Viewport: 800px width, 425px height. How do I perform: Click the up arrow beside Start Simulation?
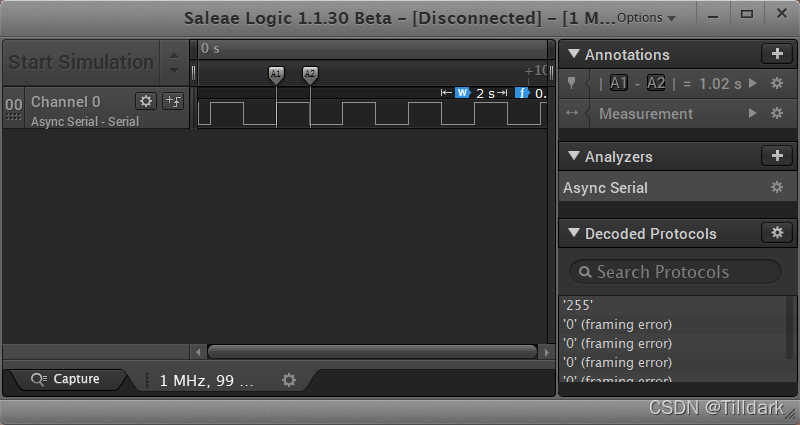(174, 55)
